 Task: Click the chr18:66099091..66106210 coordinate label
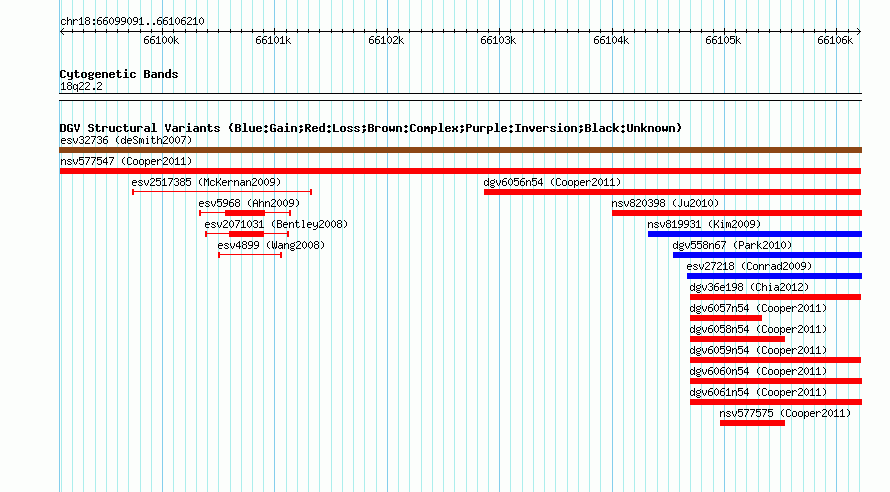(132, 21)
